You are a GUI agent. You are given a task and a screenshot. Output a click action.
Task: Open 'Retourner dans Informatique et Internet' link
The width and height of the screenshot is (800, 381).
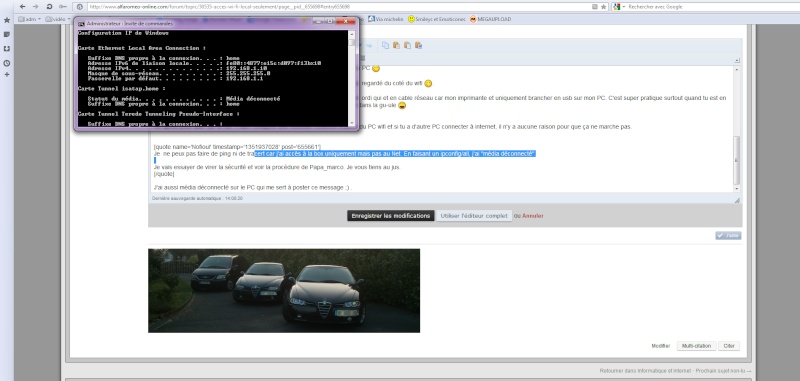[x=645, y=371]
